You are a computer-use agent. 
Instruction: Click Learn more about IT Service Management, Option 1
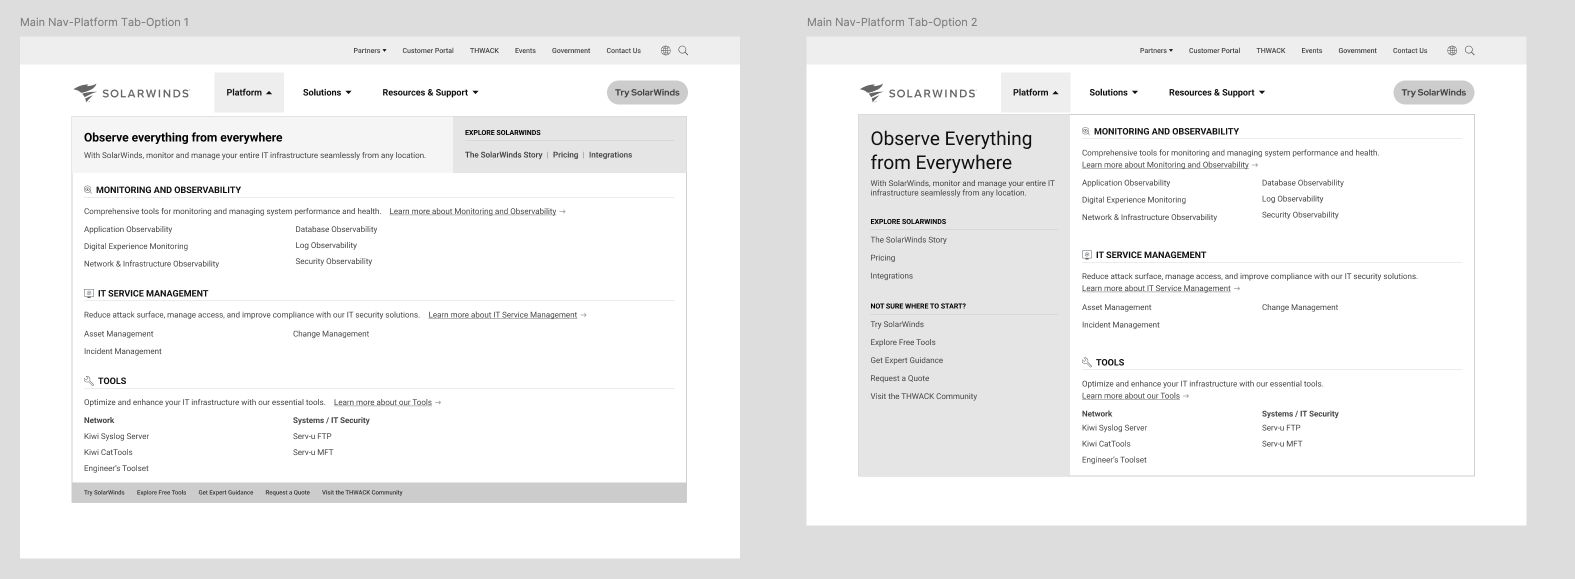(x=507, y=315)
